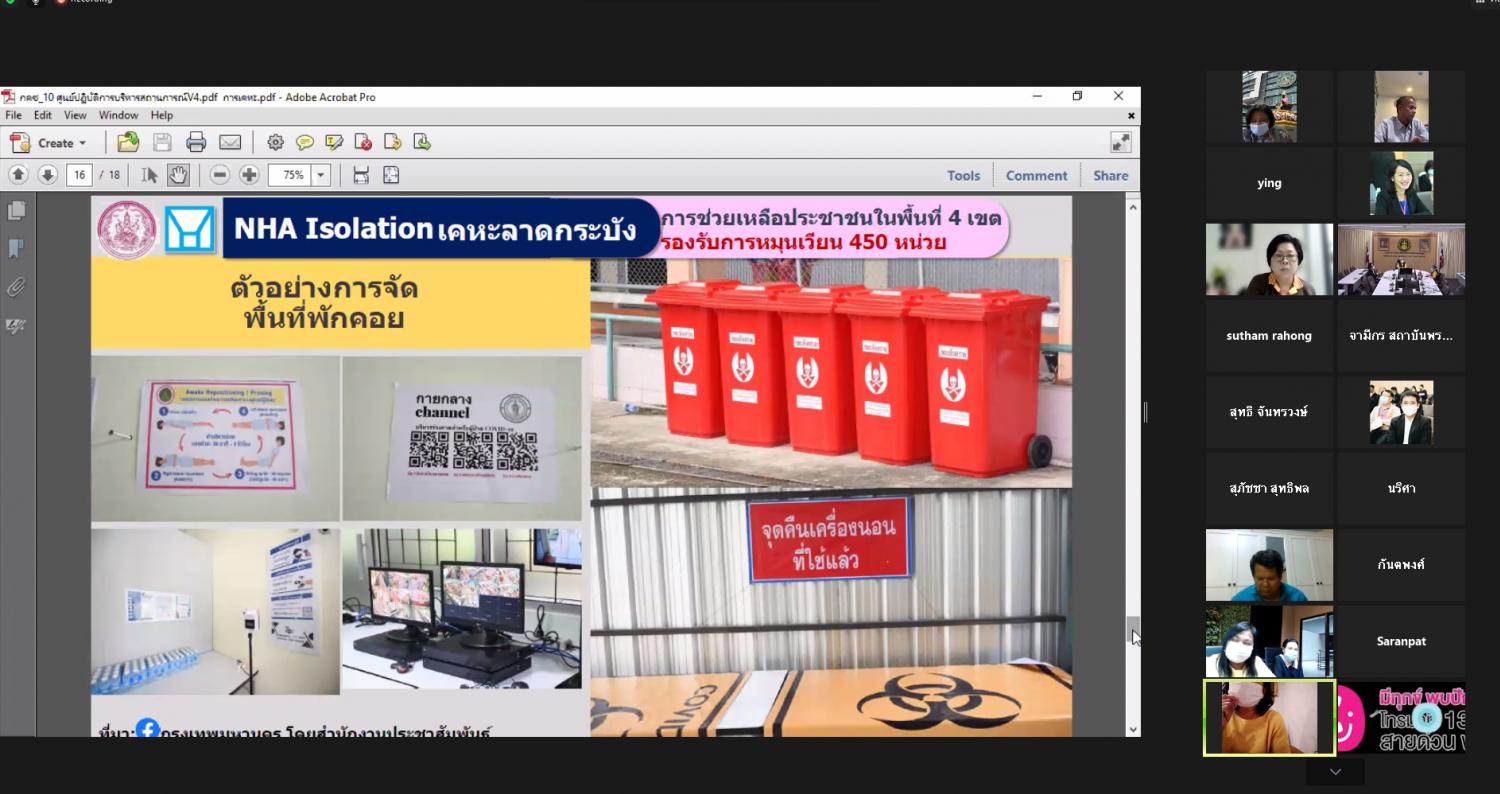Select participant tile สุทธิ จันทรวงษ์

[1269, 412]
